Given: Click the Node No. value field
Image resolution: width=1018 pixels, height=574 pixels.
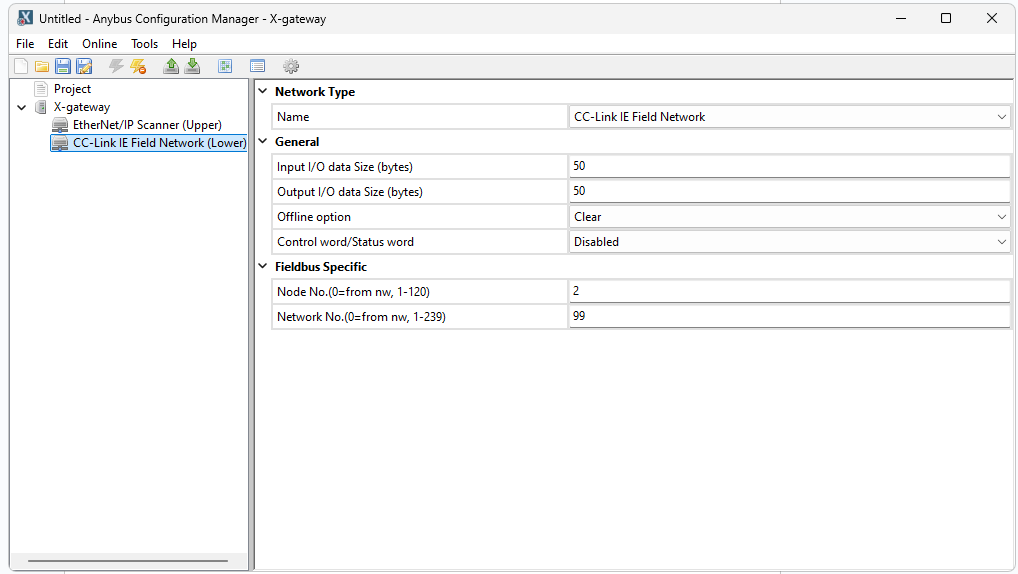Looking at the screenshot, I should coord(789,291).
